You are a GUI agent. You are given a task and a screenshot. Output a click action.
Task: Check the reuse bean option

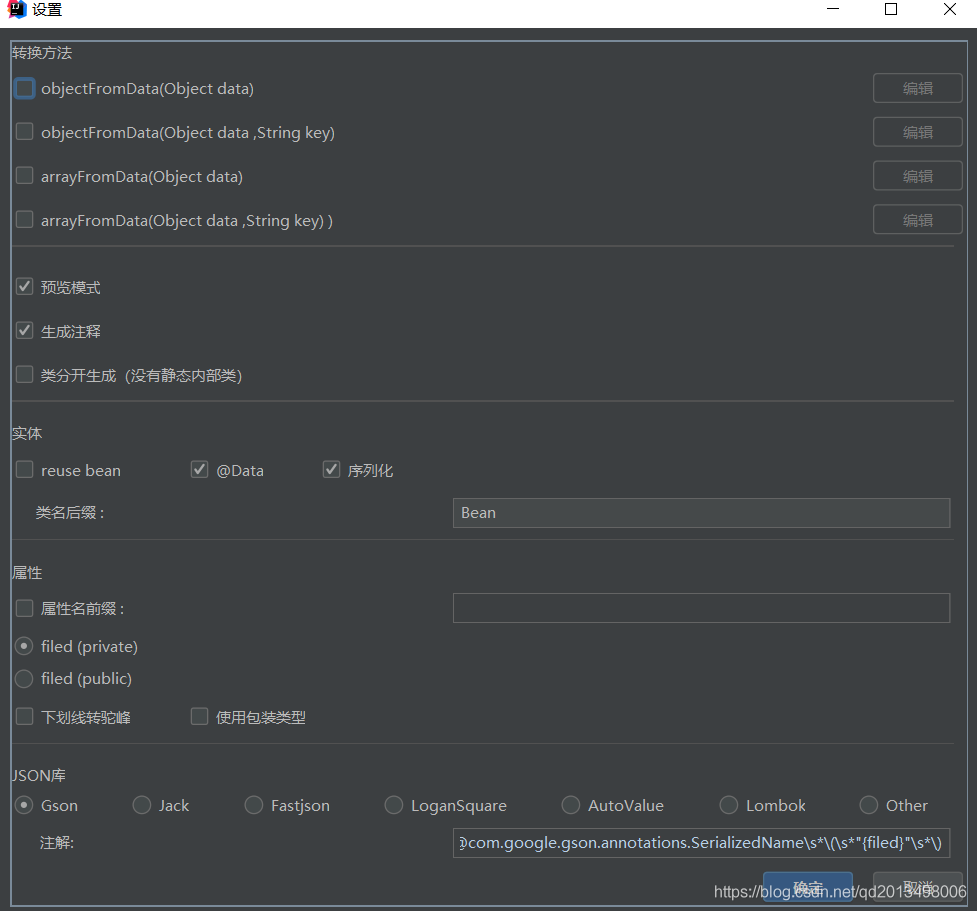(24, 469)
